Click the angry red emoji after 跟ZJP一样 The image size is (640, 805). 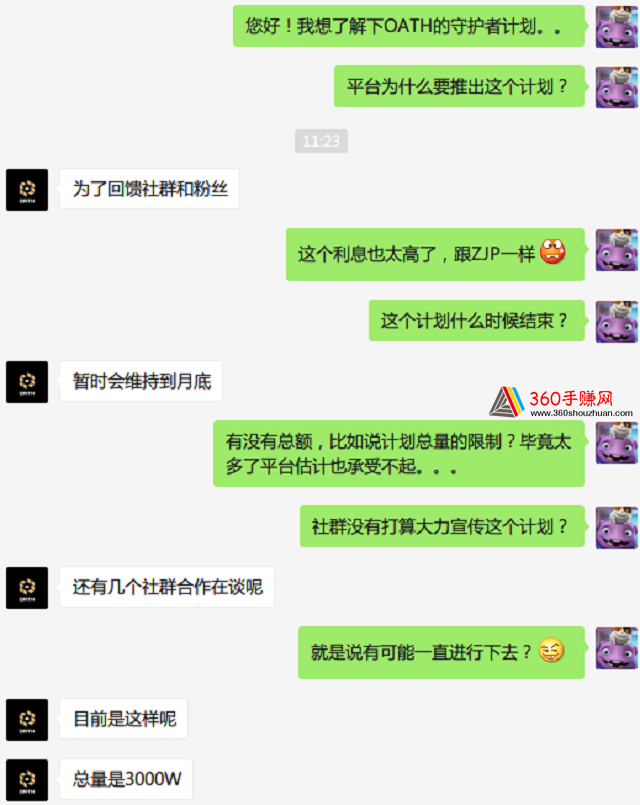click(553, 252)
